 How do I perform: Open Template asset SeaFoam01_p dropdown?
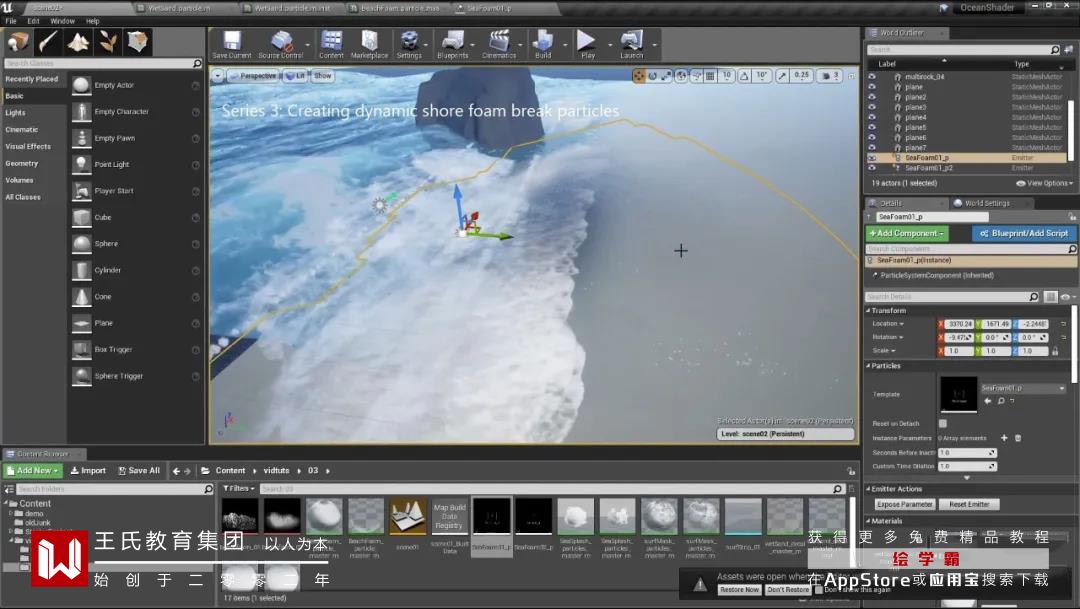[x=1023, y=388]
